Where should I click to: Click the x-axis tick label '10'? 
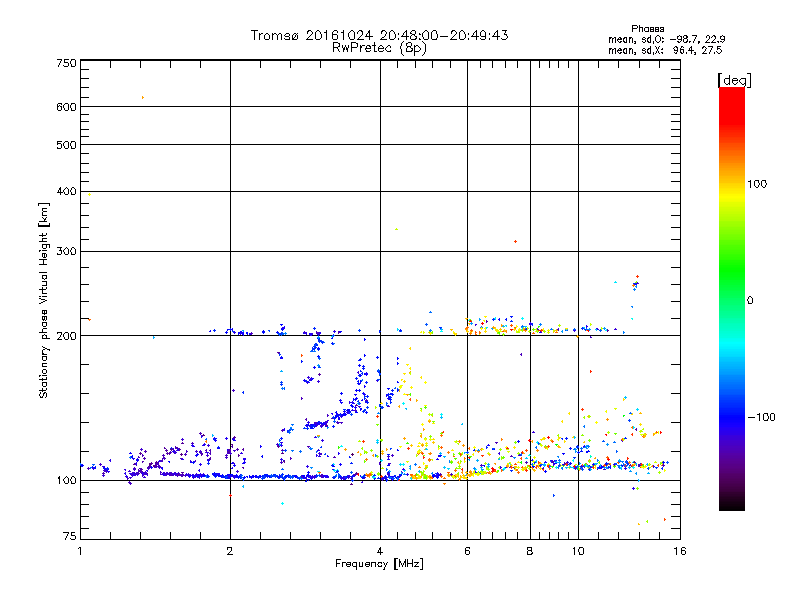click(x=578, y=551)
